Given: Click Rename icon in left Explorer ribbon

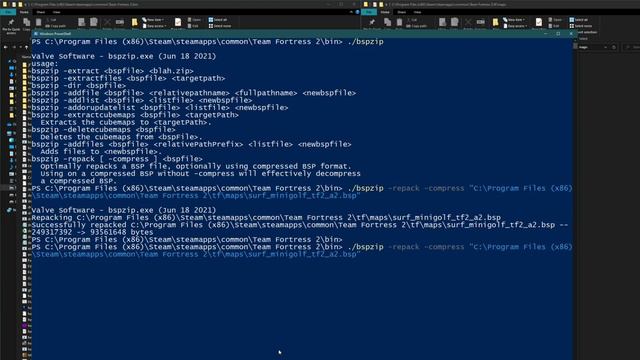Looking at the screenshot, I should tap(120, 22).
